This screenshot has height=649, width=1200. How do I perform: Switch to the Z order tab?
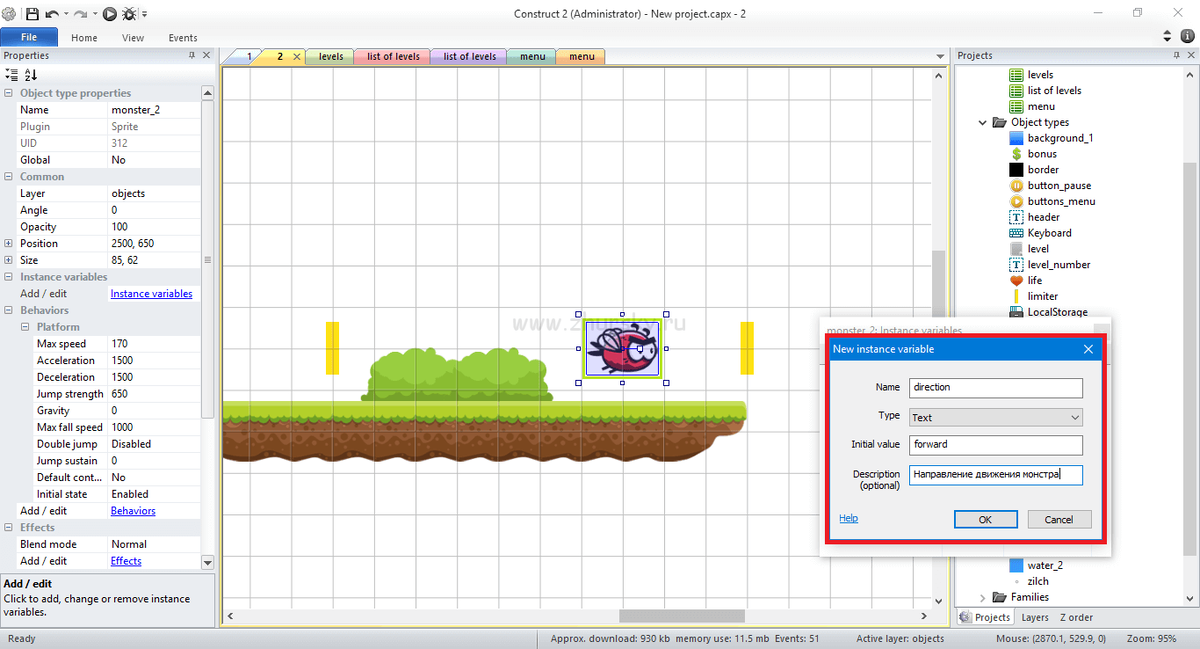[1076, 618]
